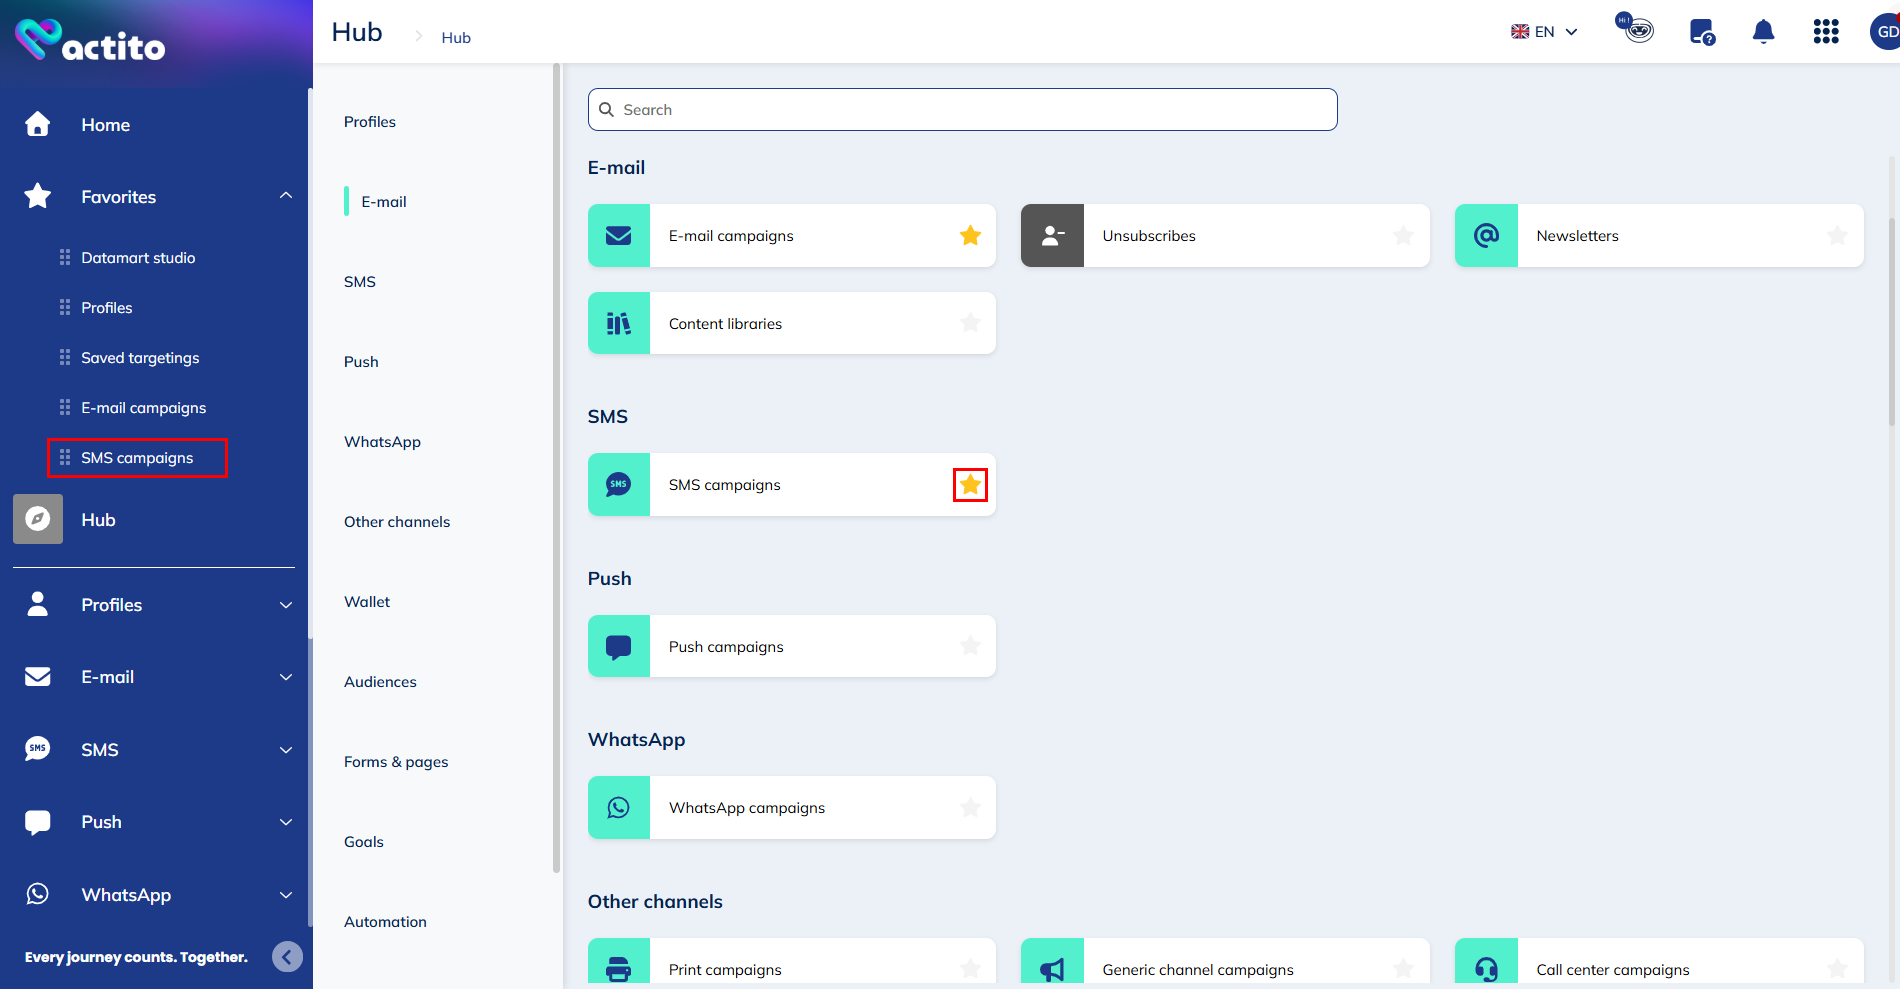Open the notifications bell
Image resolution: width=1900 pixels, height=989 pixels.
click(1763, 31)
